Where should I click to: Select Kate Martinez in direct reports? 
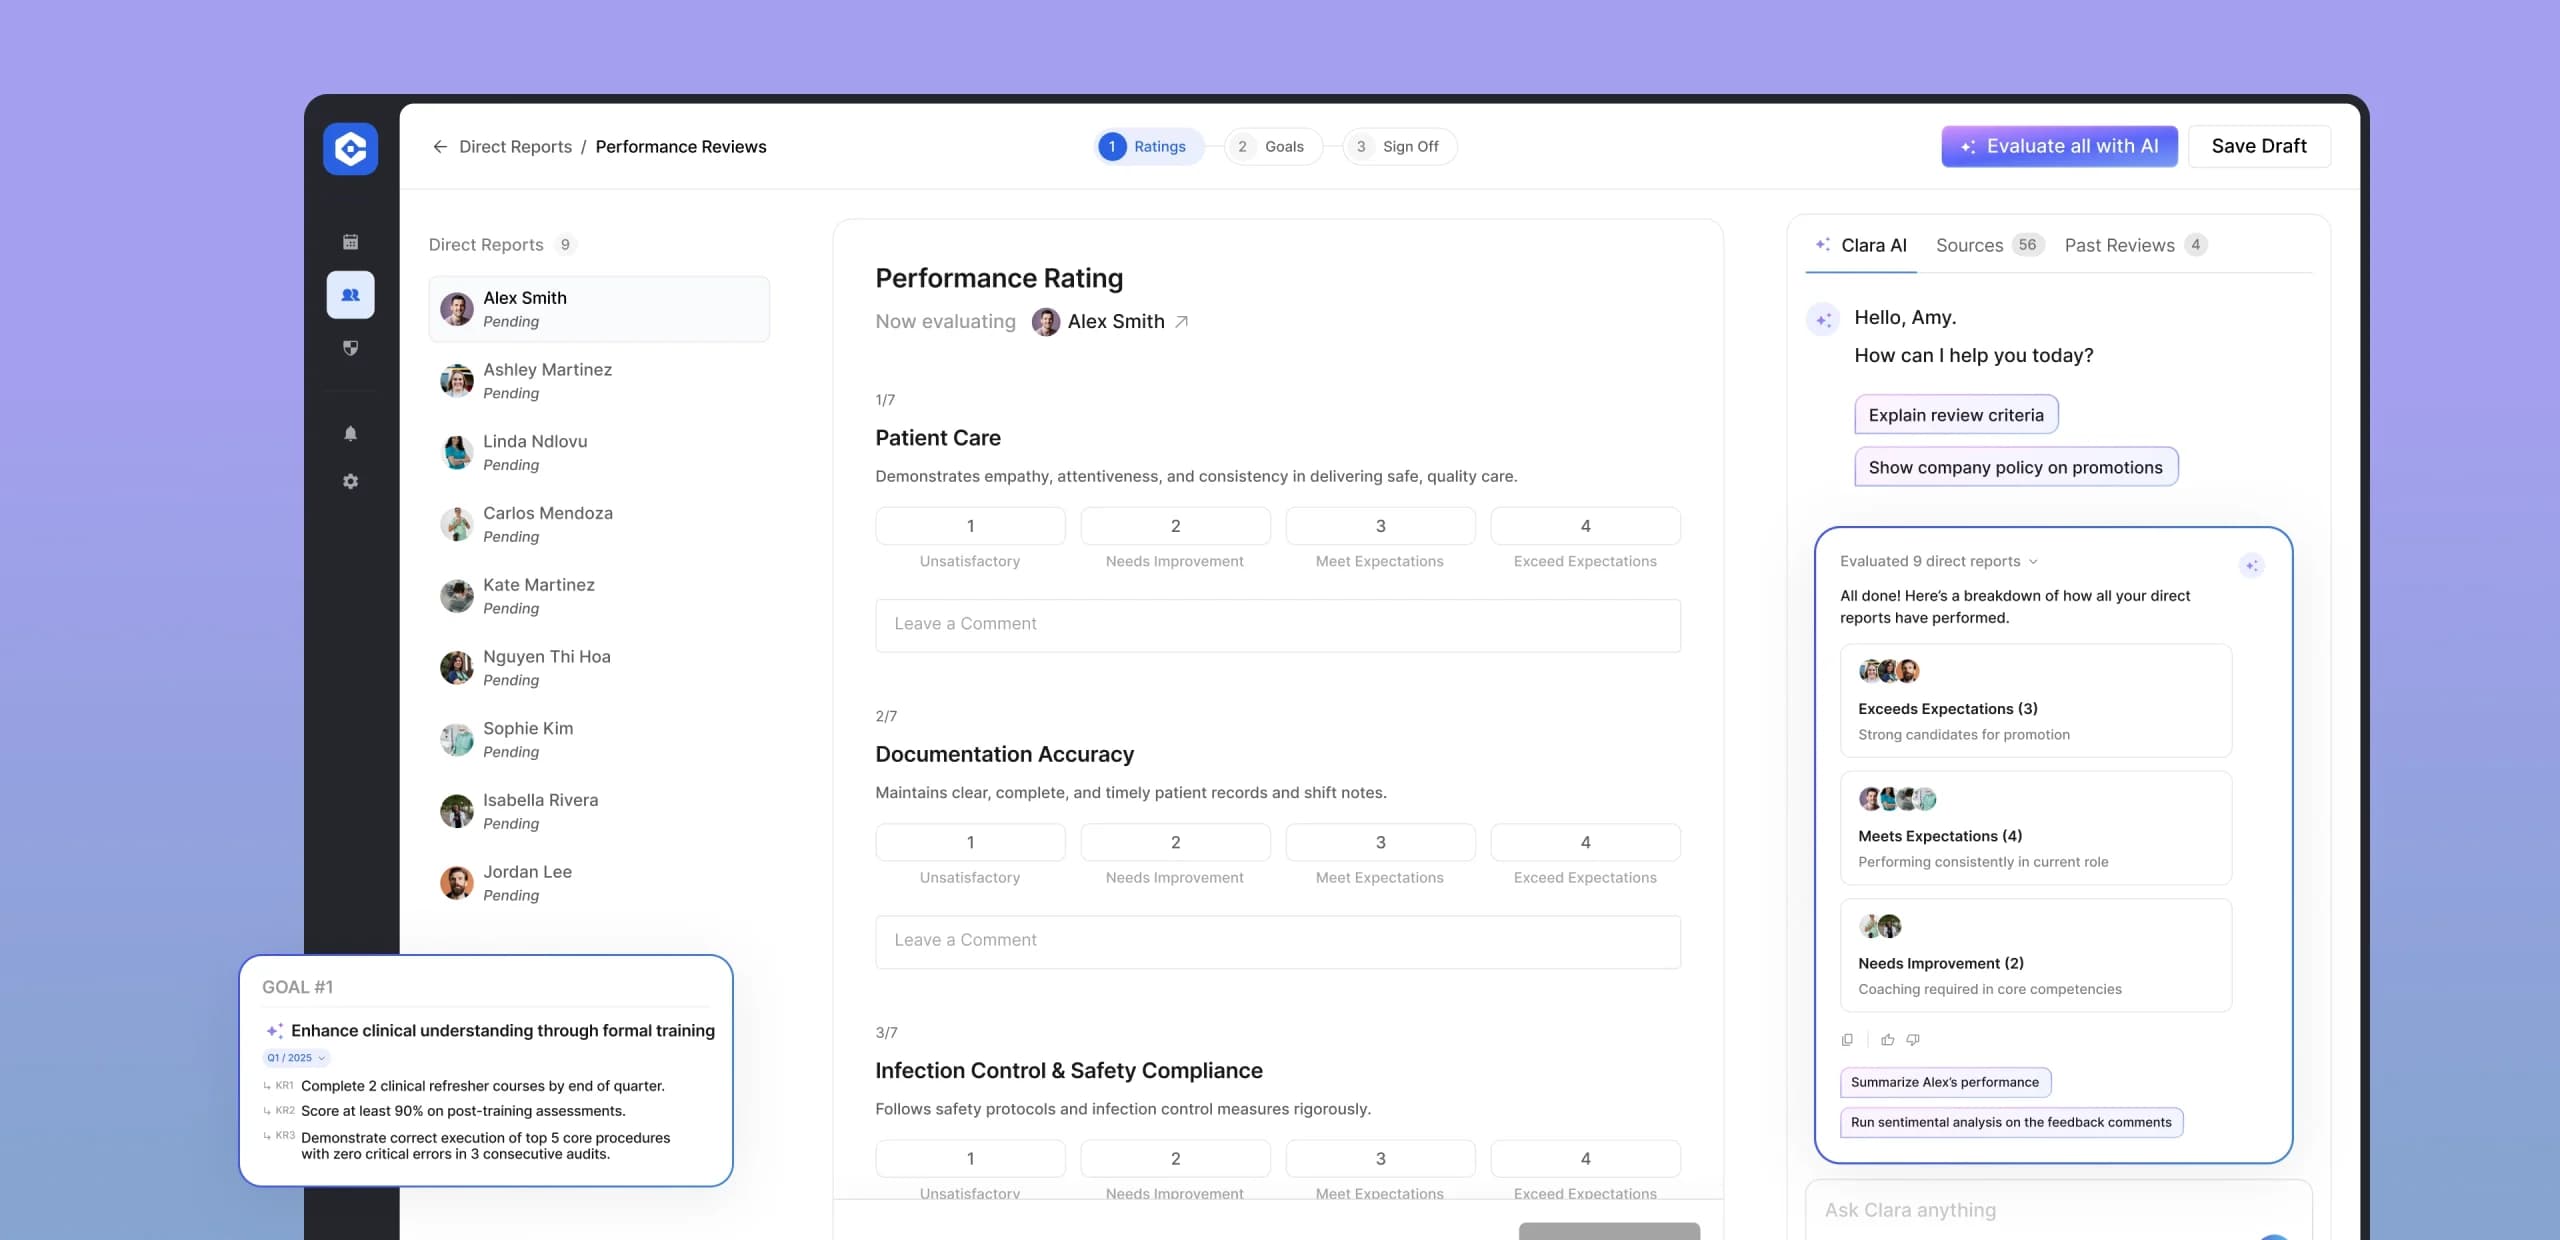(599, 596)
